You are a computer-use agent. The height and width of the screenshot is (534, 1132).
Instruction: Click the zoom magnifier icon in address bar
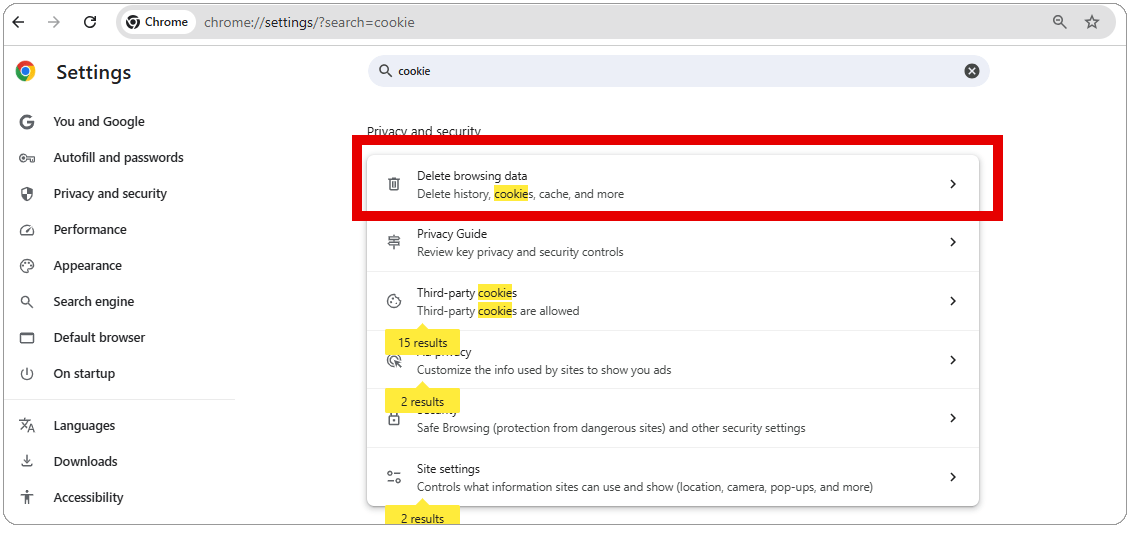point(1060,22)
